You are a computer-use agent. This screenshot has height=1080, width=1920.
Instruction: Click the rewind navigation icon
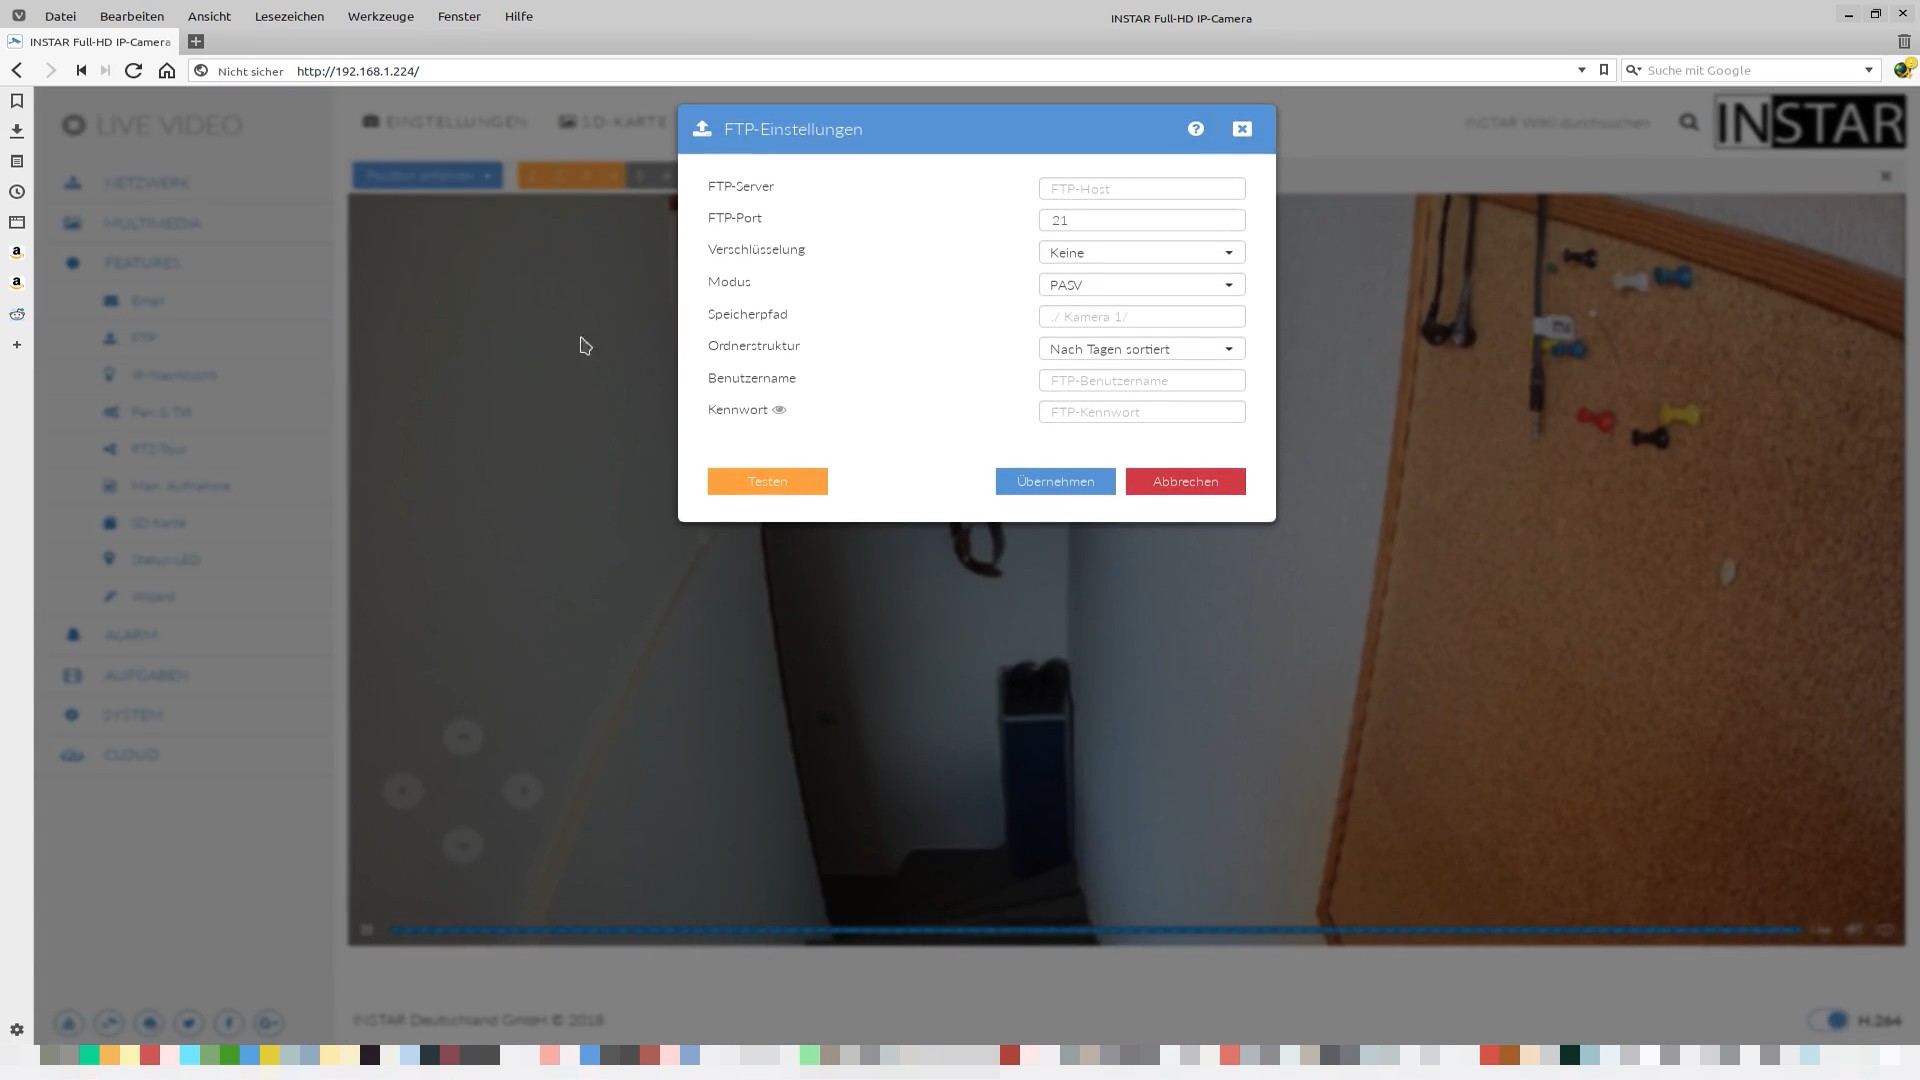point(81,70)
